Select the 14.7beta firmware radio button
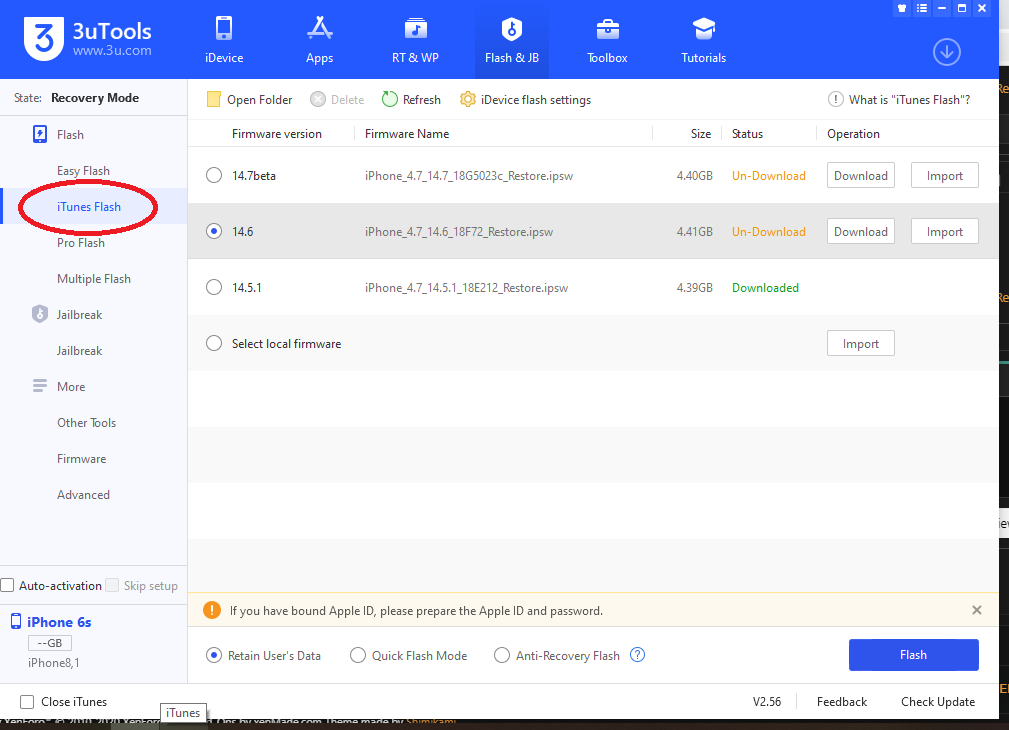Screen dimensions: 1009x730 (214, 175)
